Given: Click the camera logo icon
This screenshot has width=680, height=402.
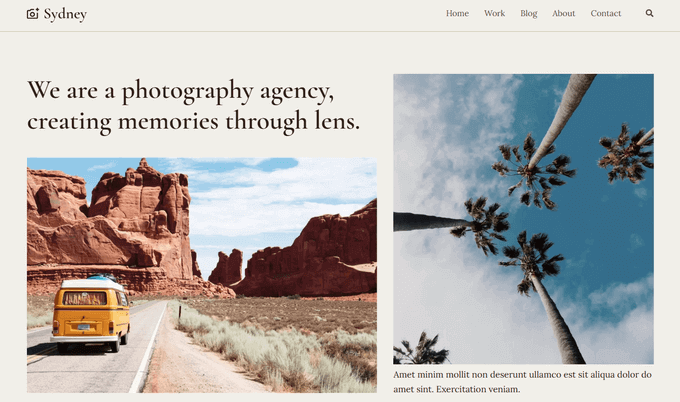Looking at the screenshot, I should pyautogui.click(x=33, y=14).
